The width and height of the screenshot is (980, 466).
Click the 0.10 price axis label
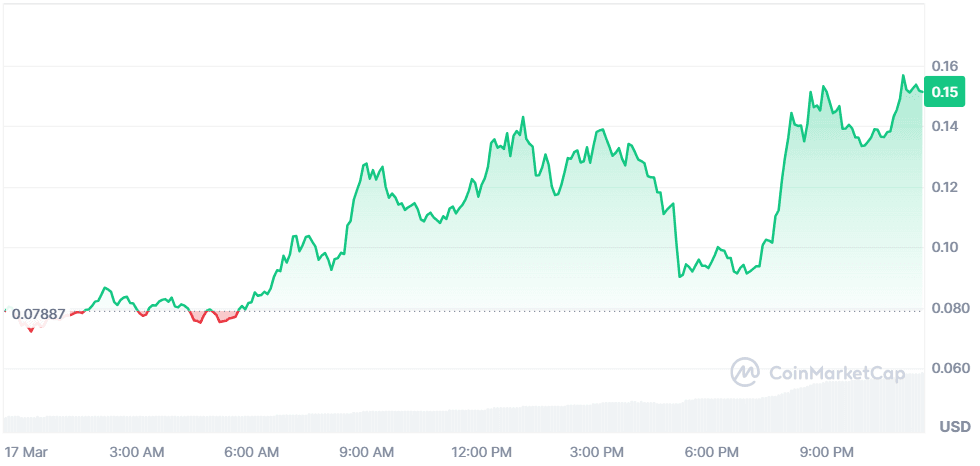pos(945,248)
